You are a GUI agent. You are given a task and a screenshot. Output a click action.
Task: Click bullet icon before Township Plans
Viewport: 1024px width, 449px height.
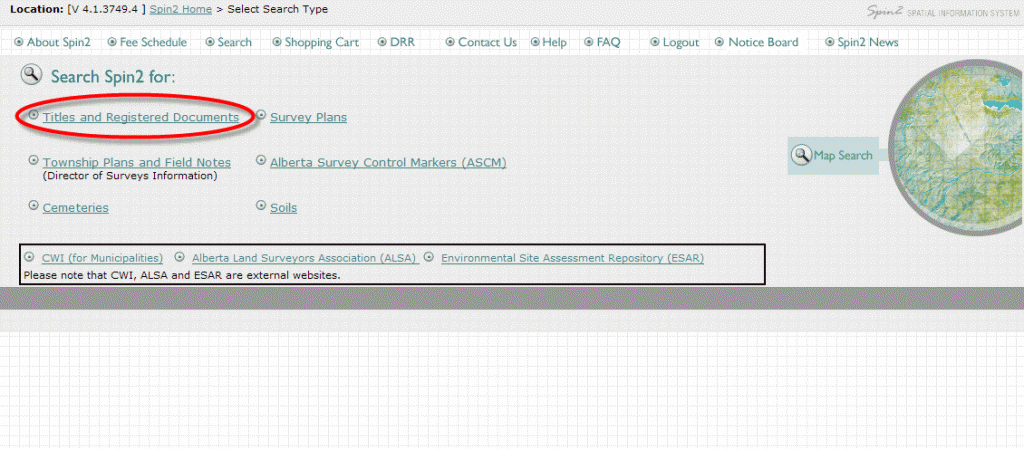coord(34,161)
